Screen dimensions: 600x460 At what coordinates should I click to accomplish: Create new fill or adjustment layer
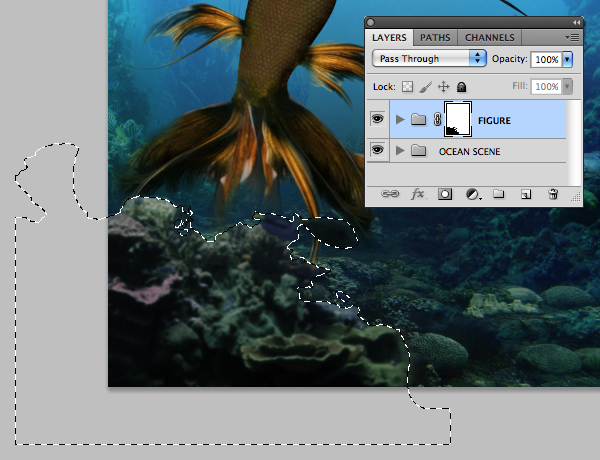click(x=473, y=194)
